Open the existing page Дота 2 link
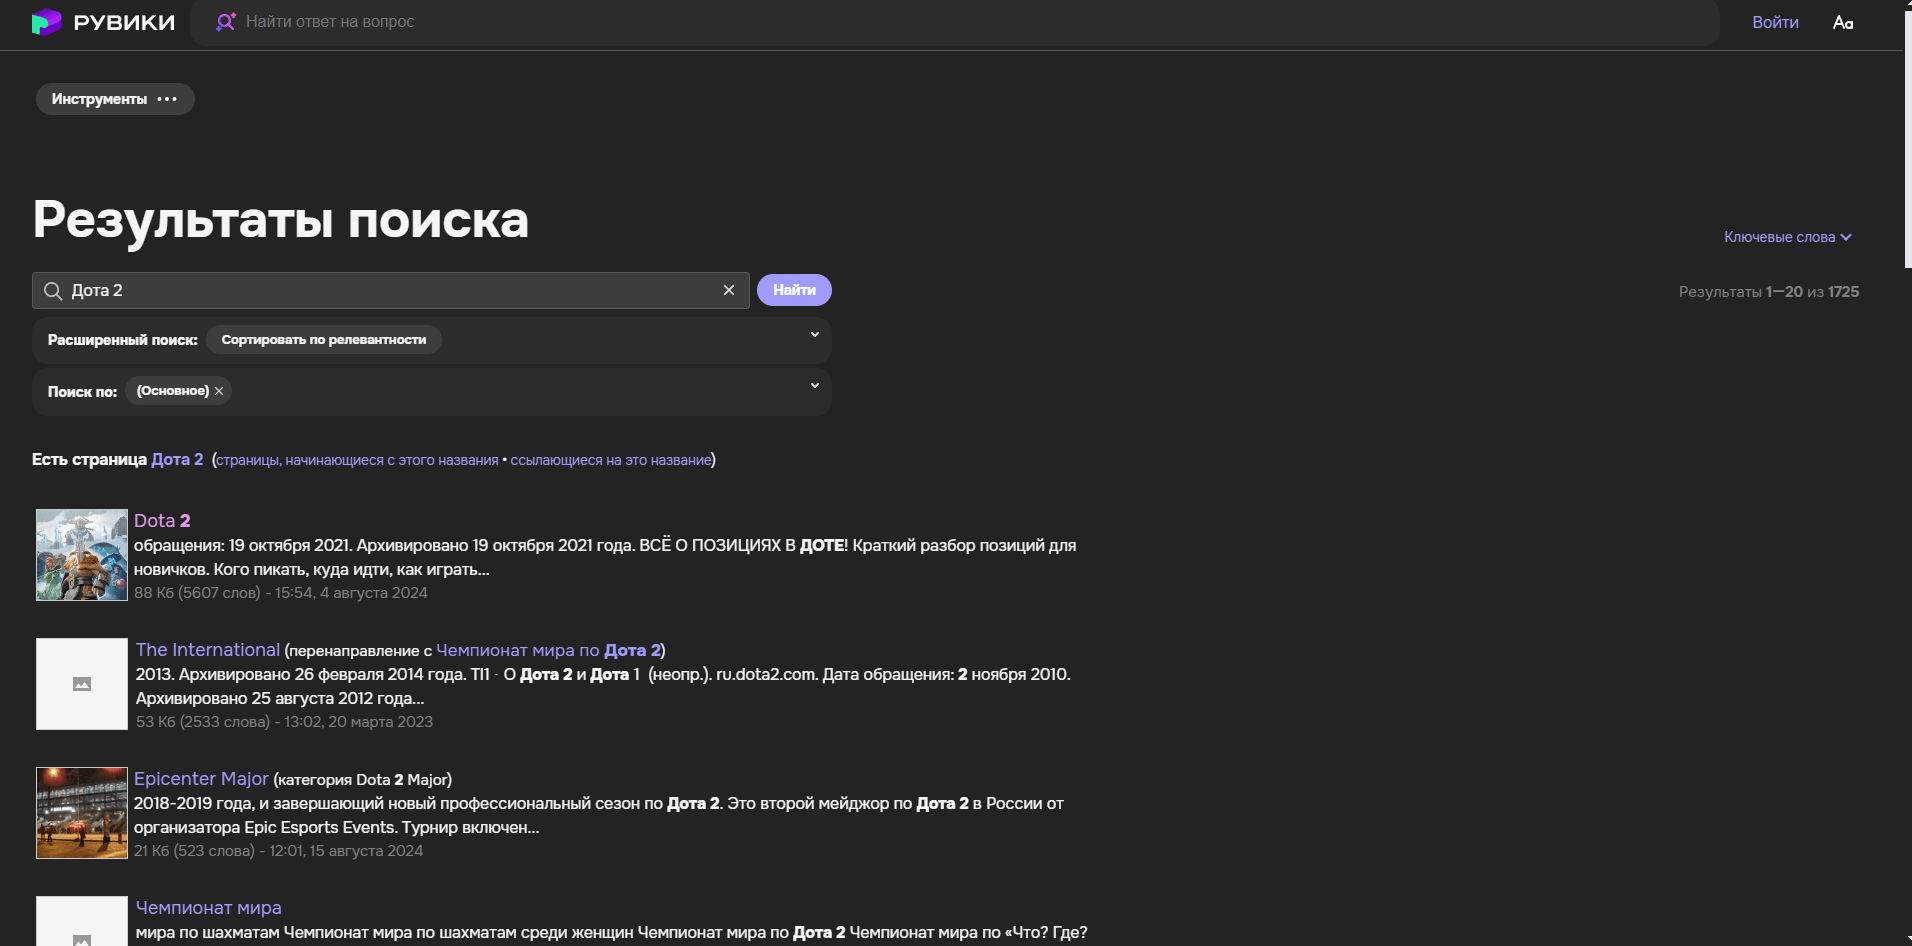 pyautogui.click(x=177, y=459)
